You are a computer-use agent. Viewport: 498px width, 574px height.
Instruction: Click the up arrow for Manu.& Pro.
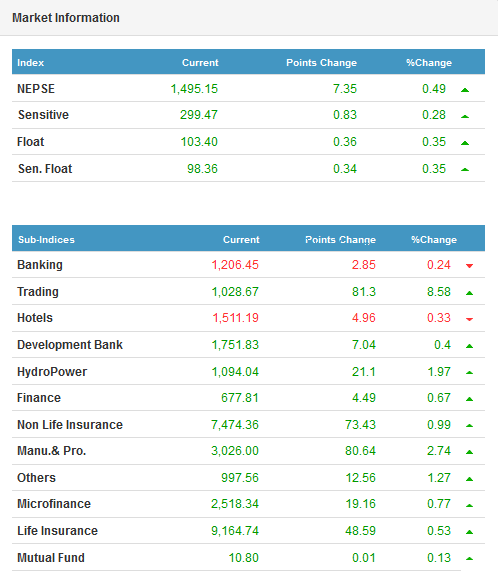click(x=469, y=452)
